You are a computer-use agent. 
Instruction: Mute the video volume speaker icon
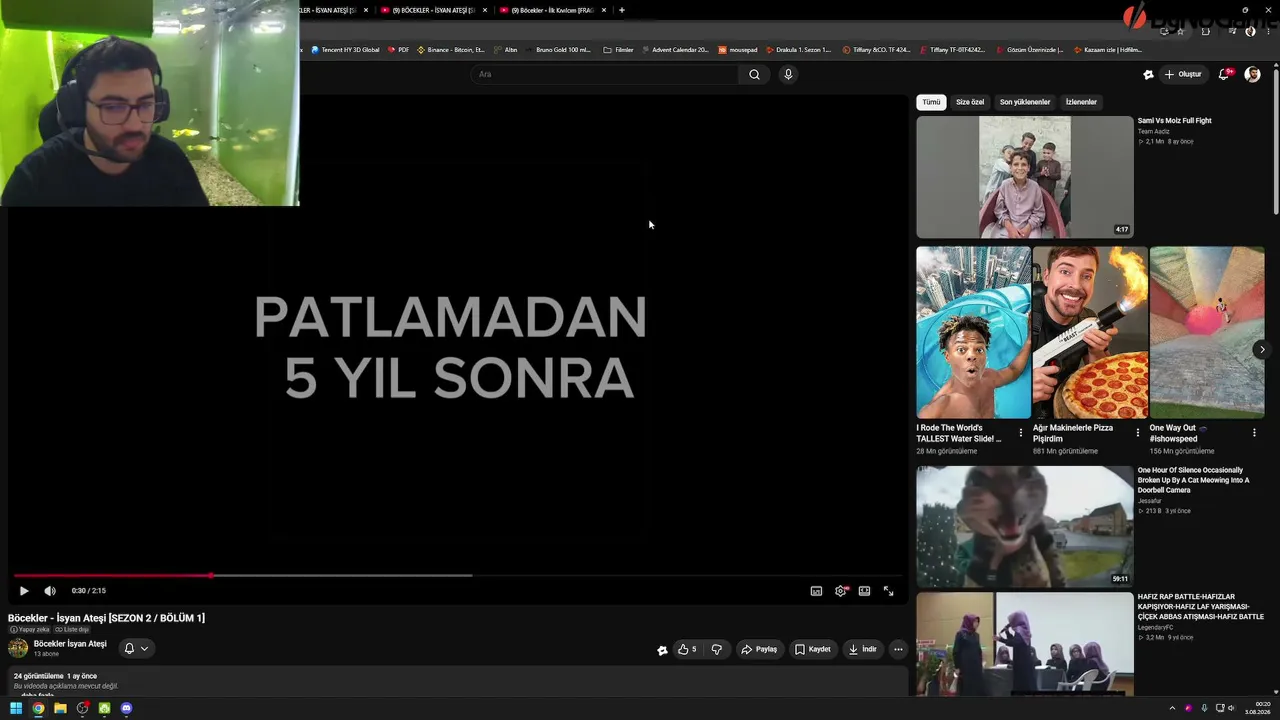tap(50, 591)
